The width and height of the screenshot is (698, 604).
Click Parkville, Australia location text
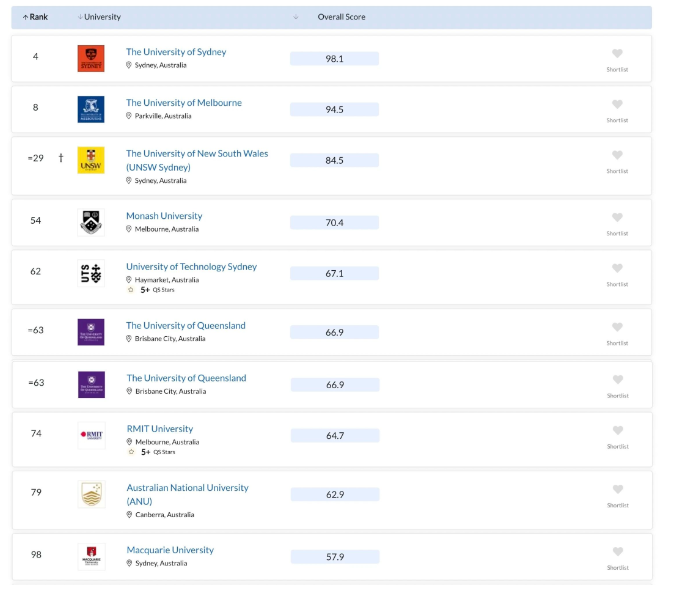tap(163, 116)
